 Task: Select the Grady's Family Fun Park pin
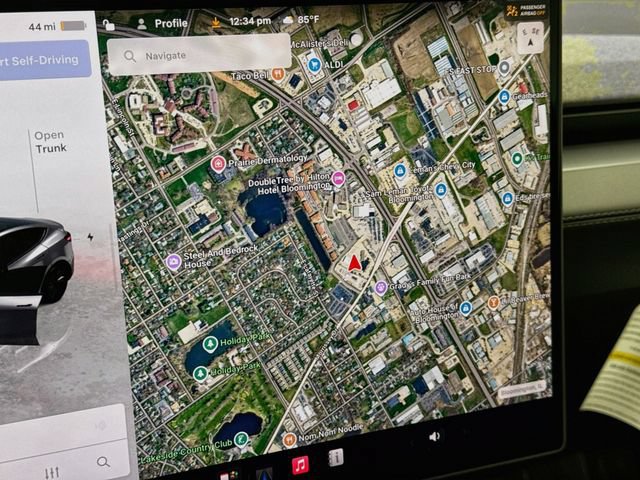pyautogui.click(x=381, y=288)
